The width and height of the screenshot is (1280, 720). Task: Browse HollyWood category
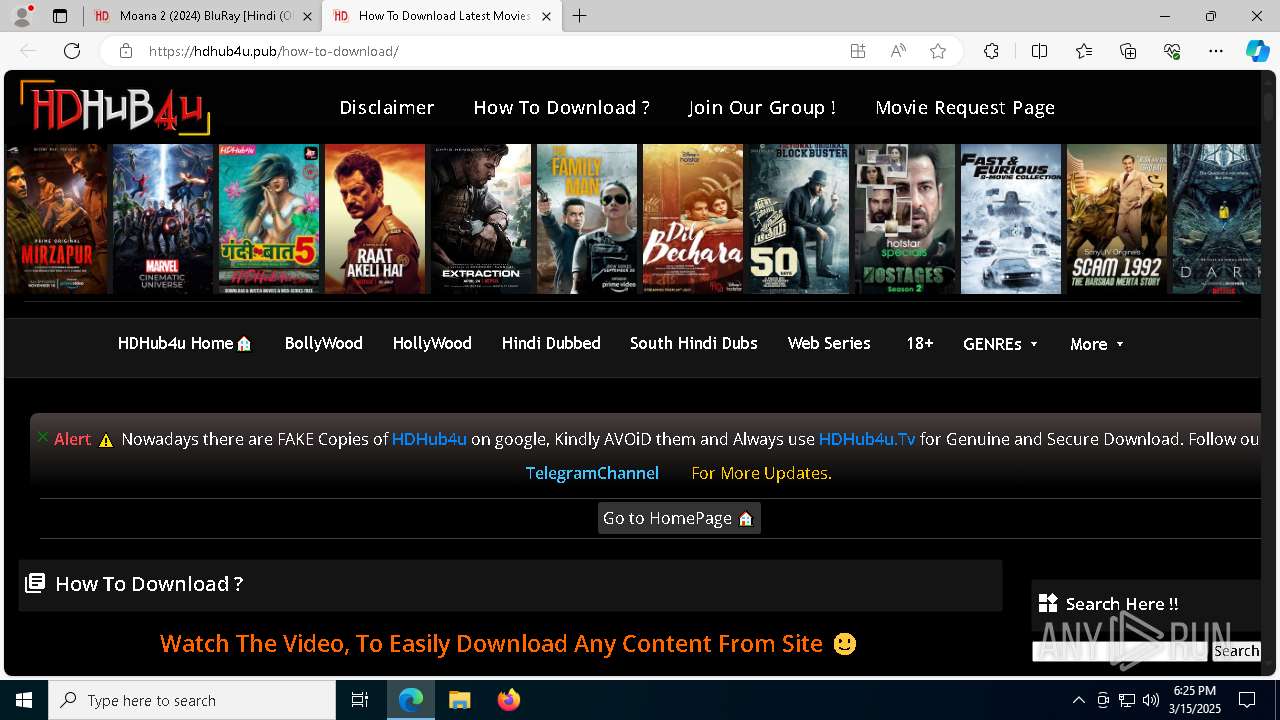(x=432, y=343)
